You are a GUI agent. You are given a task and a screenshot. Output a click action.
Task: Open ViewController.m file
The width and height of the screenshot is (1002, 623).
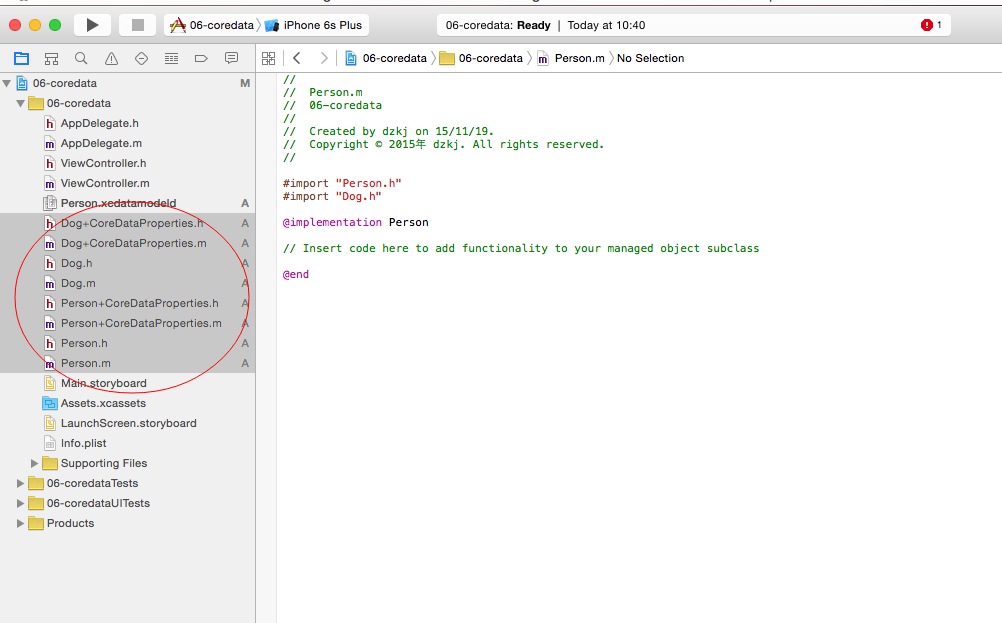tap(105, 183)
